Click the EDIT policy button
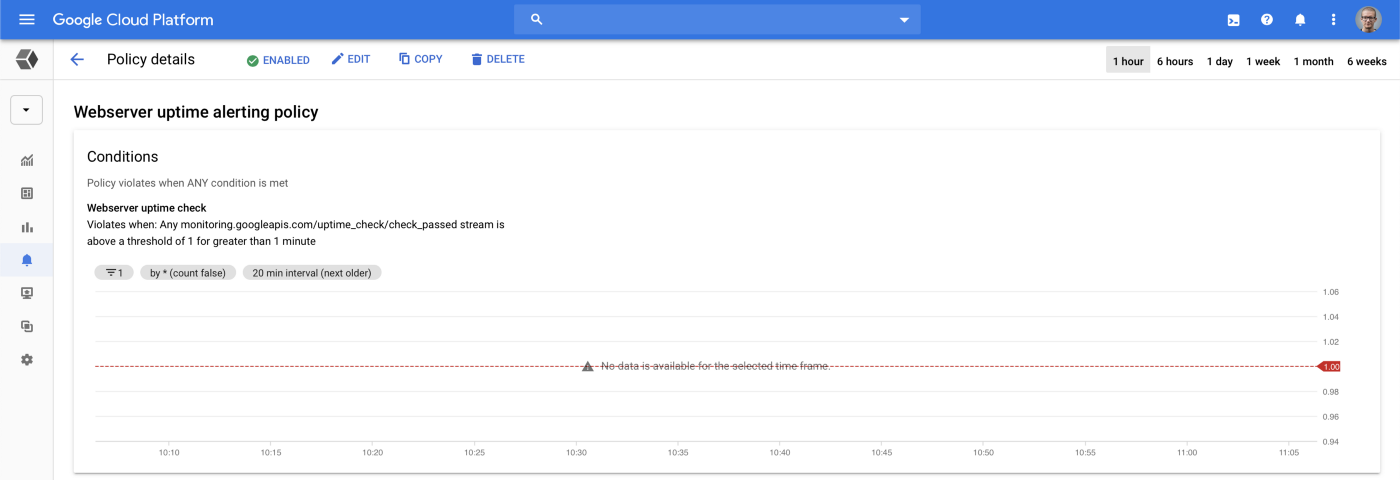The width and height of the screenshot is (1400, 480). [351, 60]
